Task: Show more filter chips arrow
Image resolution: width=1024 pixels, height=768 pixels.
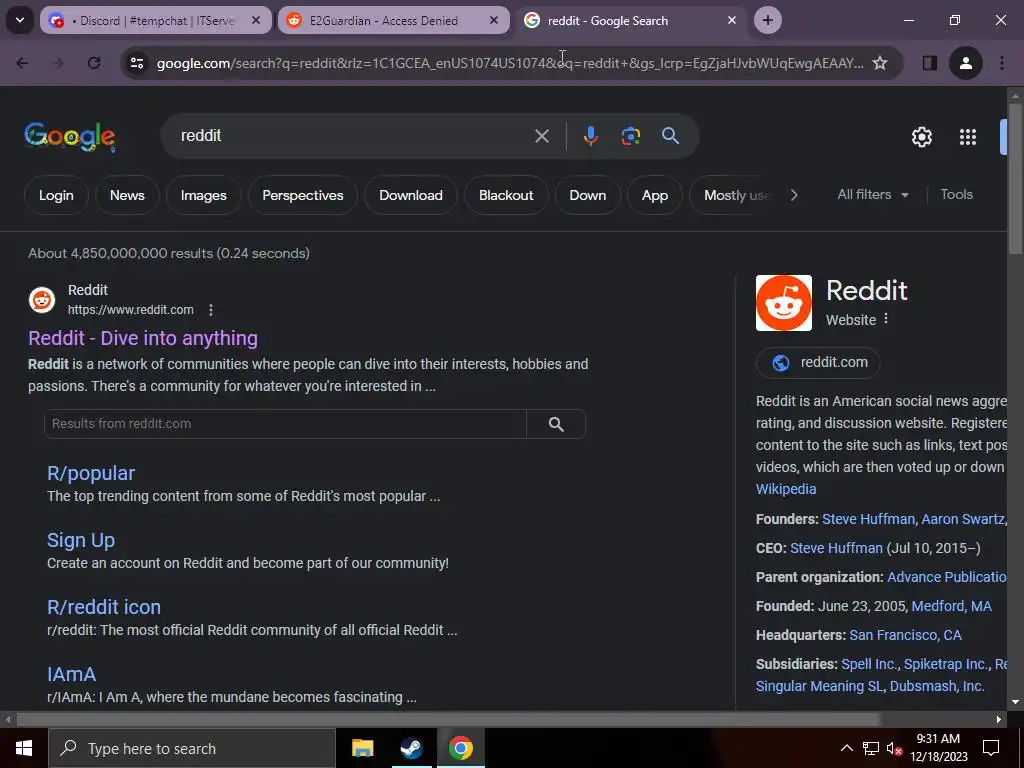Action: click(793, 195)
